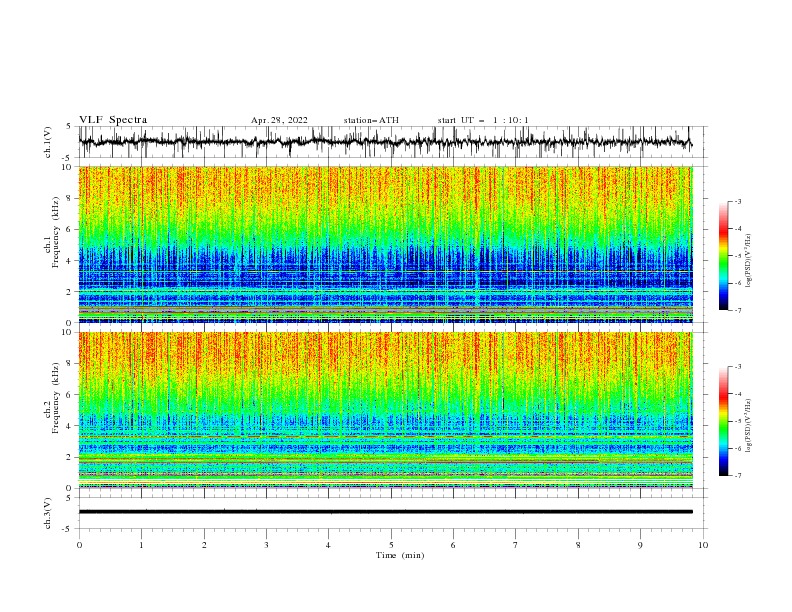This screenshot has height=612, width=792.
Task: Click the "VLF Spectra" plot title
Action: pyautogui.click(x=113, y=120)
